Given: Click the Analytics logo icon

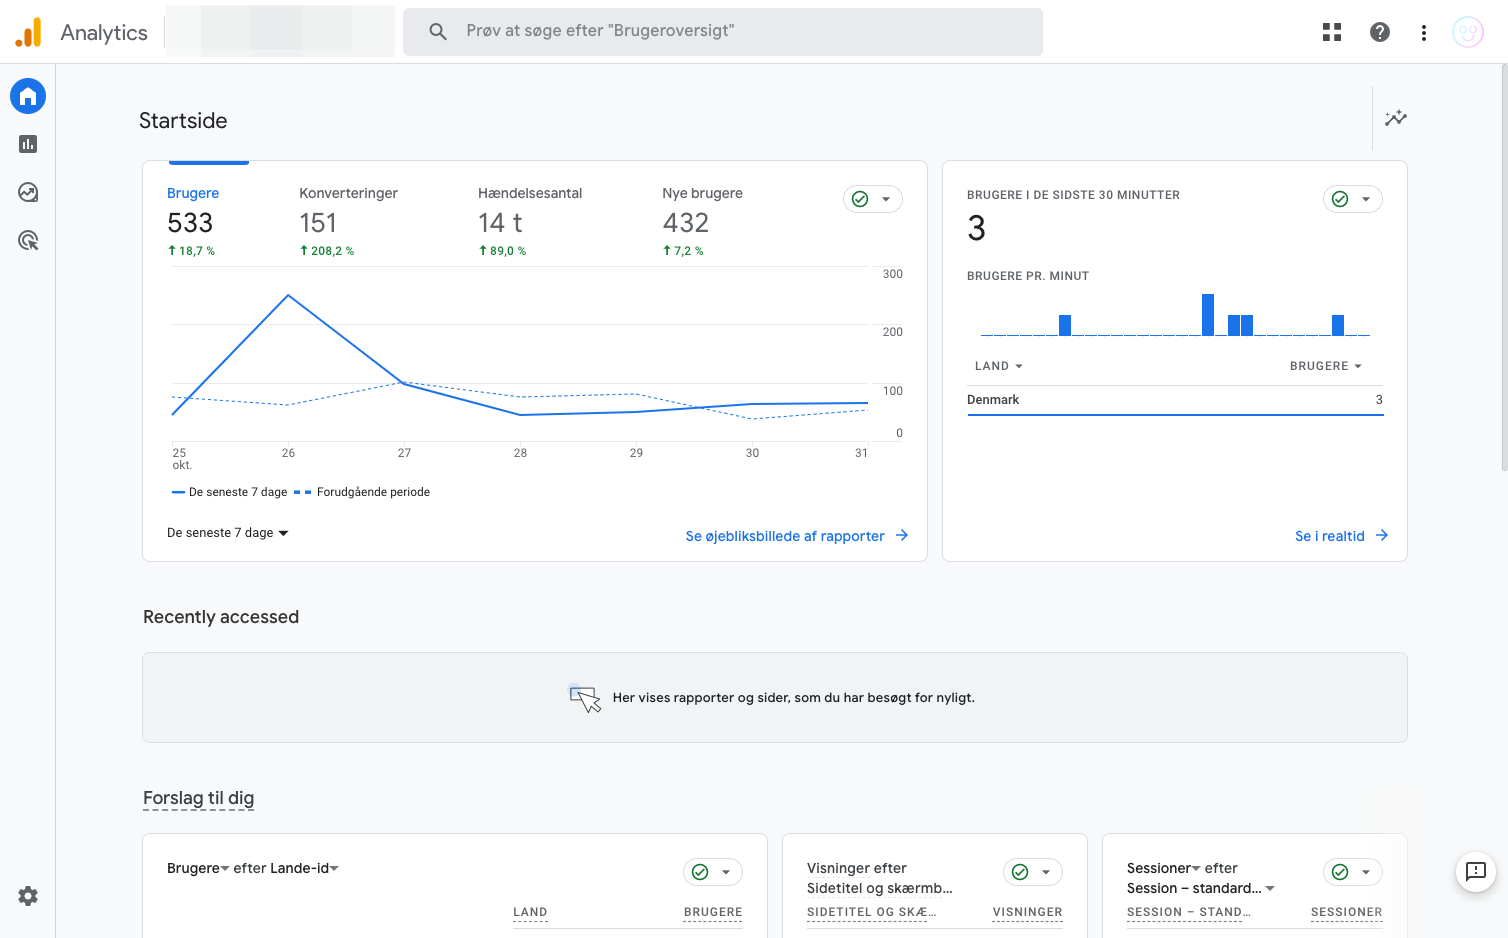Looking at the screenshot, I should pyautogui.click(x=28, y=32).
